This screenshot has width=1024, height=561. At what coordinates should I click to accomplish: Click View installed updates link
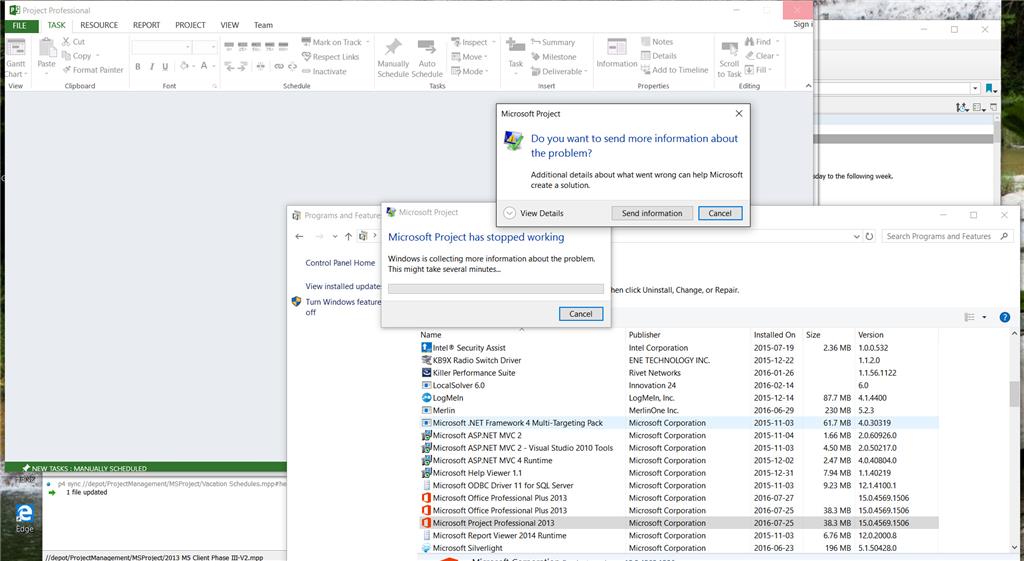343,286
